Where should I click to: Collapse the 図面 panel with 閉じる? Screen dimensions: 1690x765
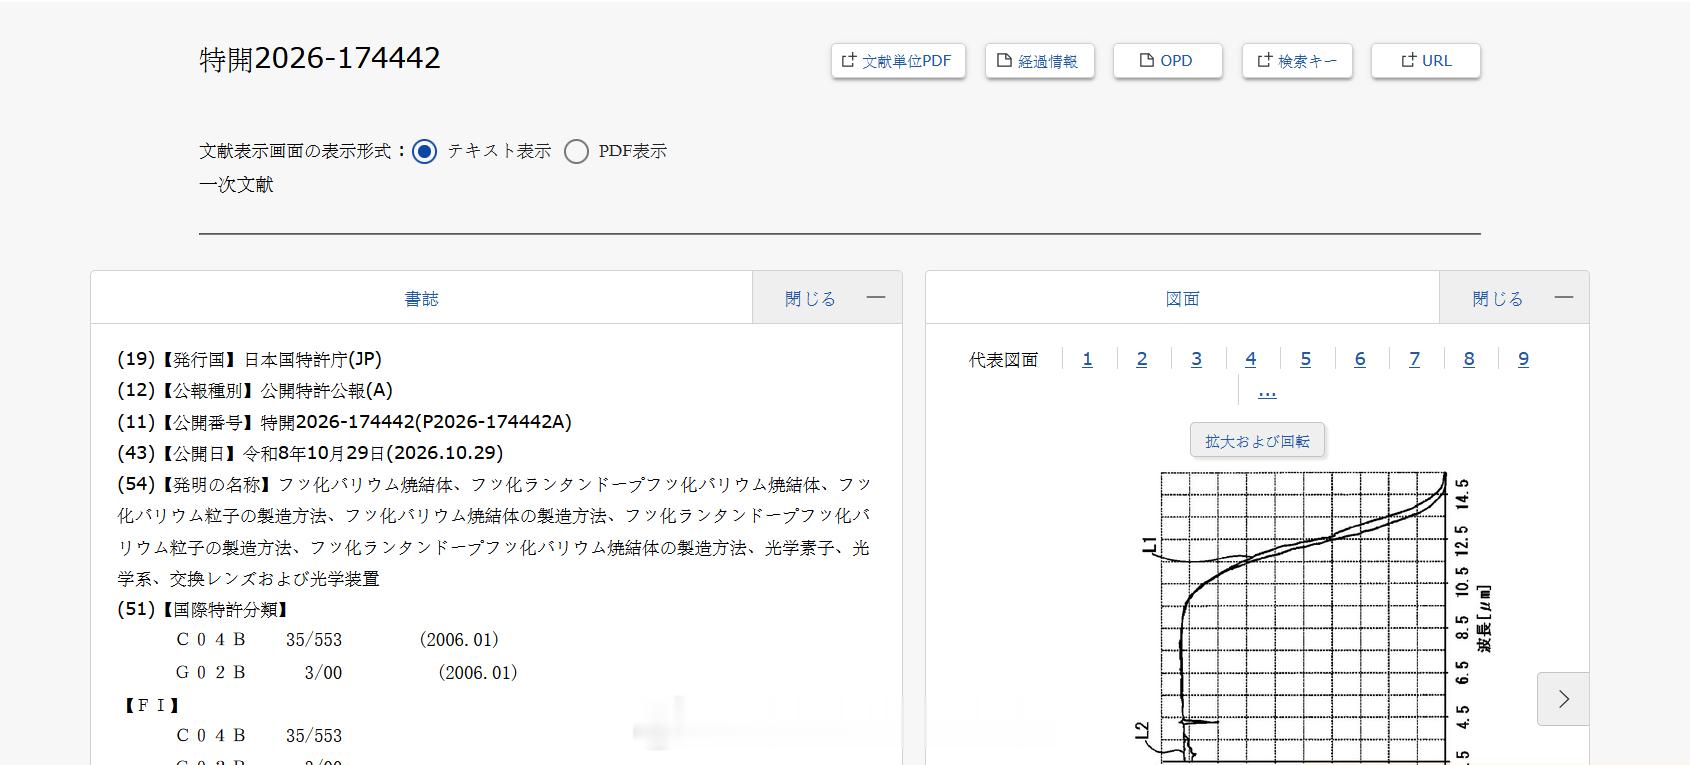pyautogui.click(x=1514, y=298)
